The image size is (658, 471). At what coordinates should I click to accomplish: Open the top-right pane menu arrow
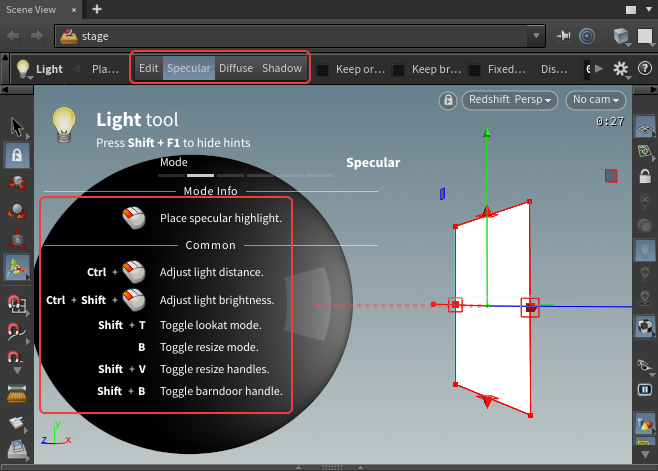[648, 9]
